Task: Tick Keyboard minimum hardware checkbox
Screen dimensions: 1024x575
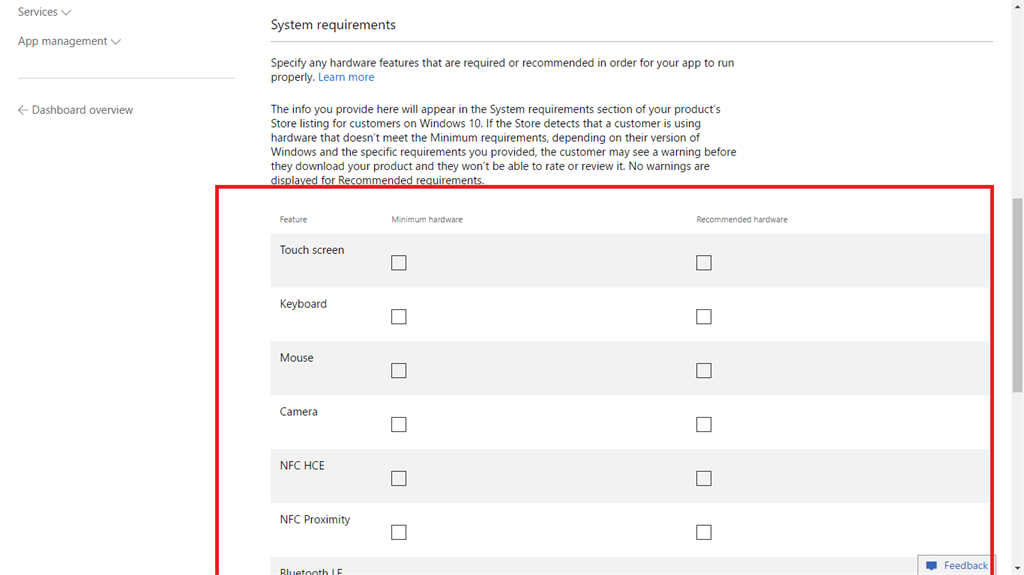Action: 399,317
